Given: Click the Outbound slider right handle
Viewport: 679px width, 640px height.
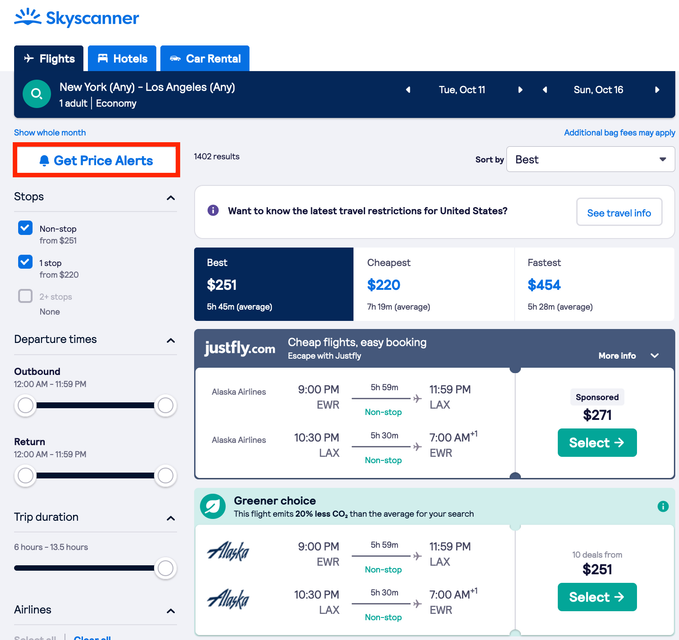Looking at the screenshot, I should (165, 406).
